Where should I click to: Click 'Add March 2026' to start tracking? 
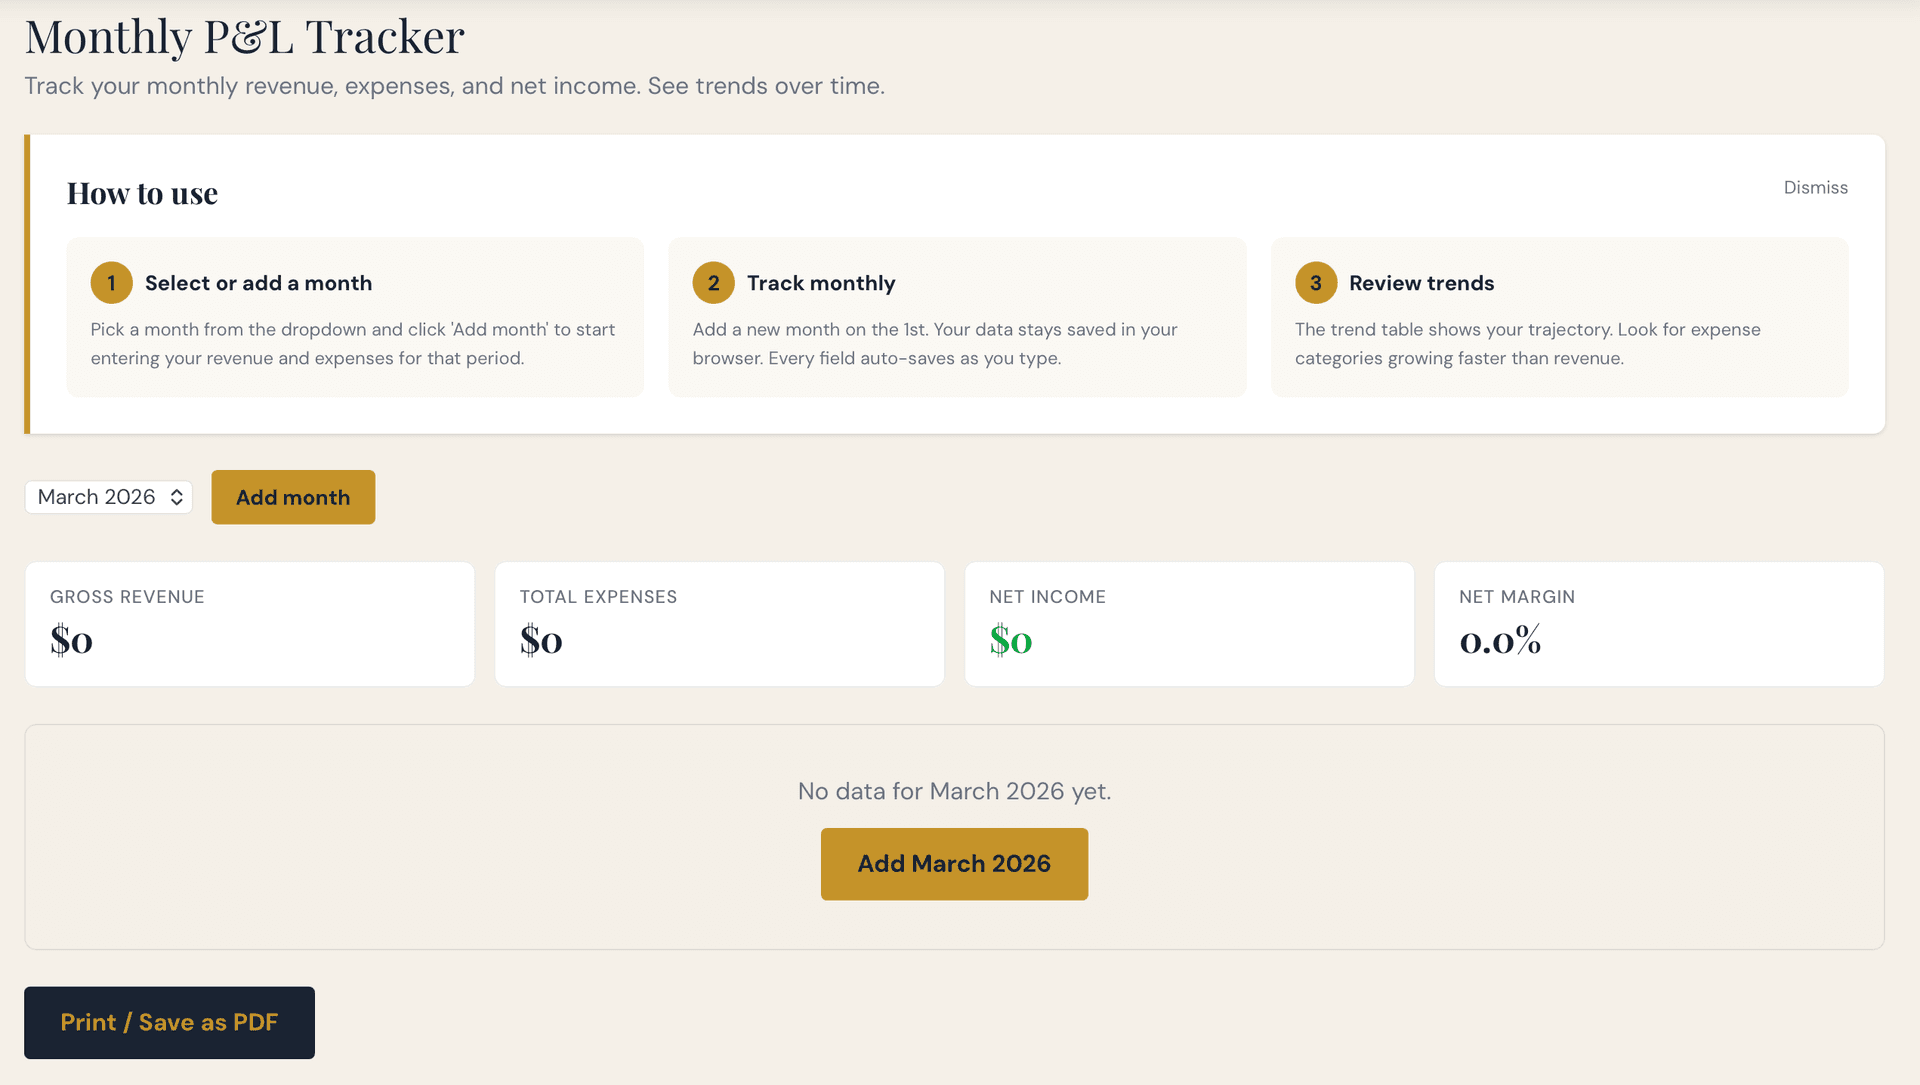coord(953,863)
